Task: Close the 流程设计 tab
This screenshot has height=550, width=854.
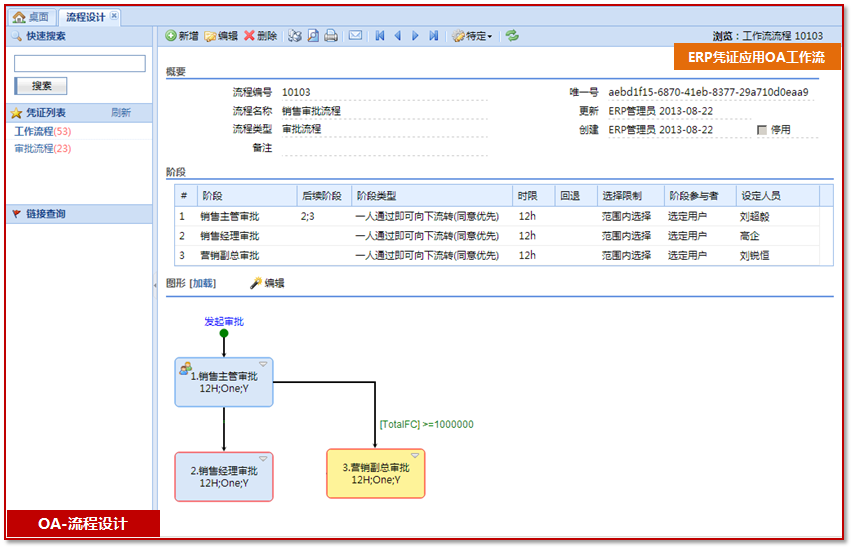Action: pyautogui.click(x=114, y=16)
